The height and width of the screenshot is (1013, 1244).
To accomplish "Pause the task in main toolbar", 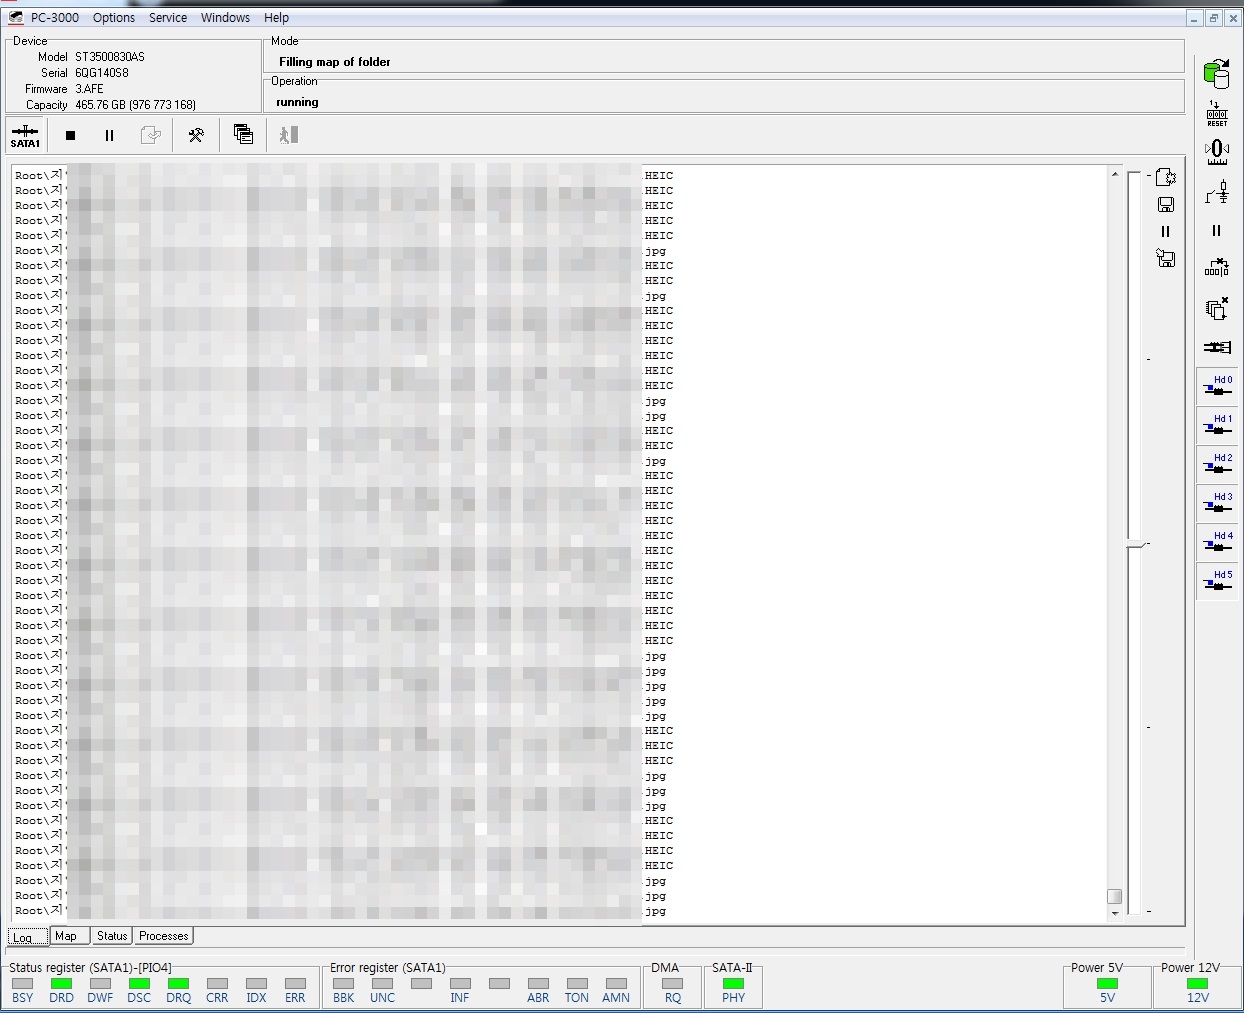I will 109,135.
